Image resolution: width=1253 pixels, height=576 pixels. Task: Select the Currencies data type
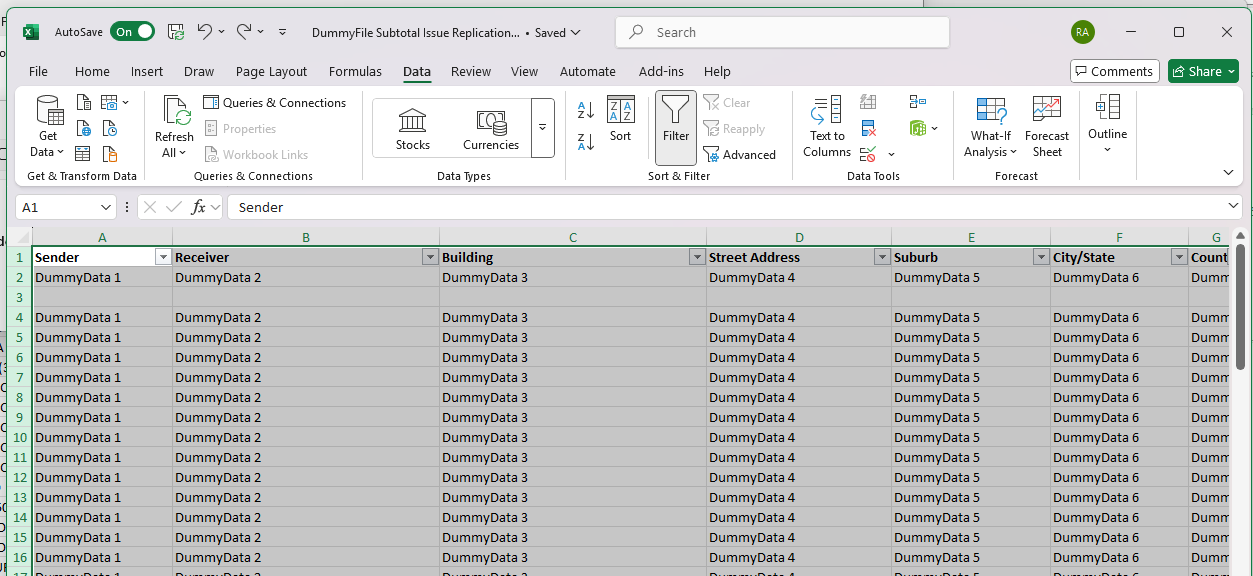[491, 128]
